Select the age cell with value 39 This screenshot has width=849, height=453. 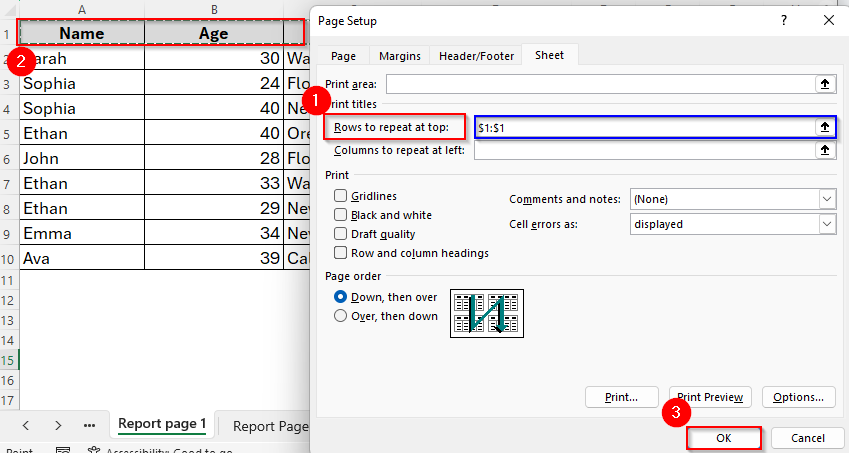tap(214, 258)
